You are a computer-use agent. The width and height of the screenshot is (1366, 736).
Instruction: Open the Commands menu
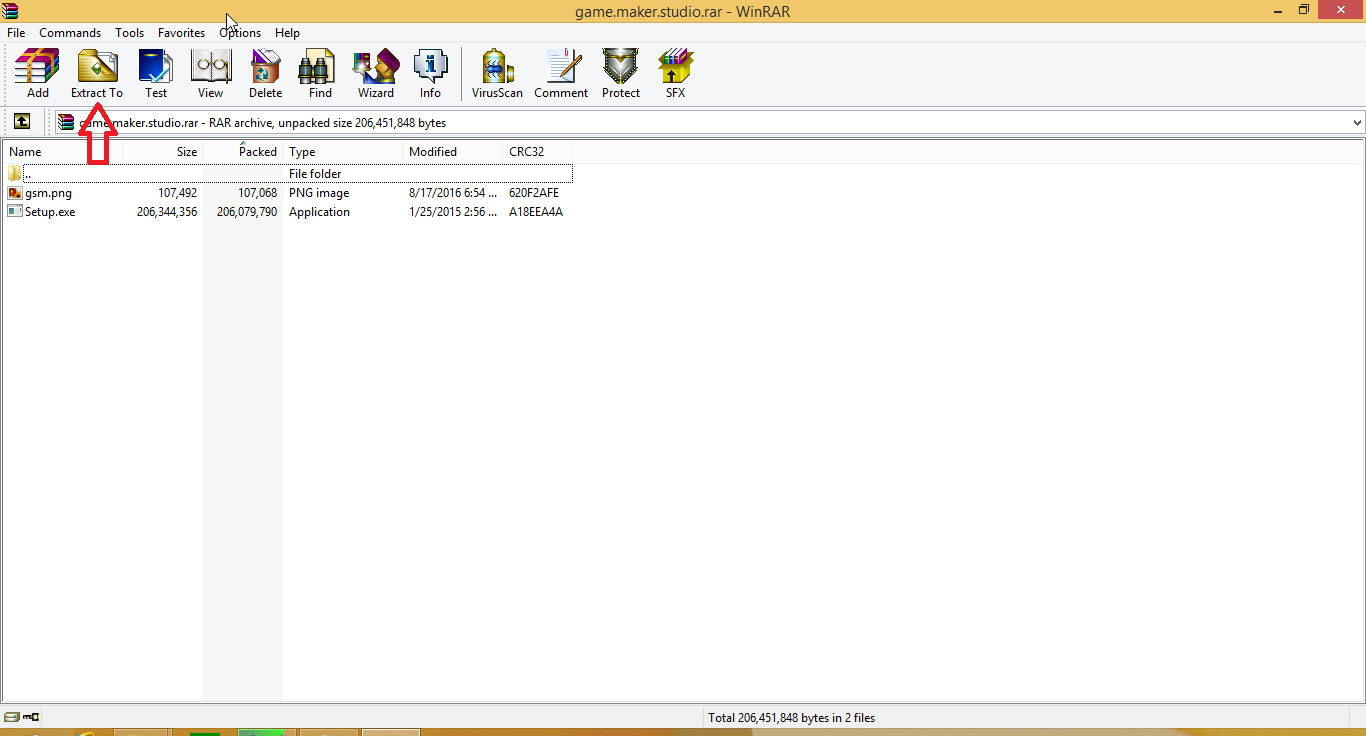tap(70, 33)
